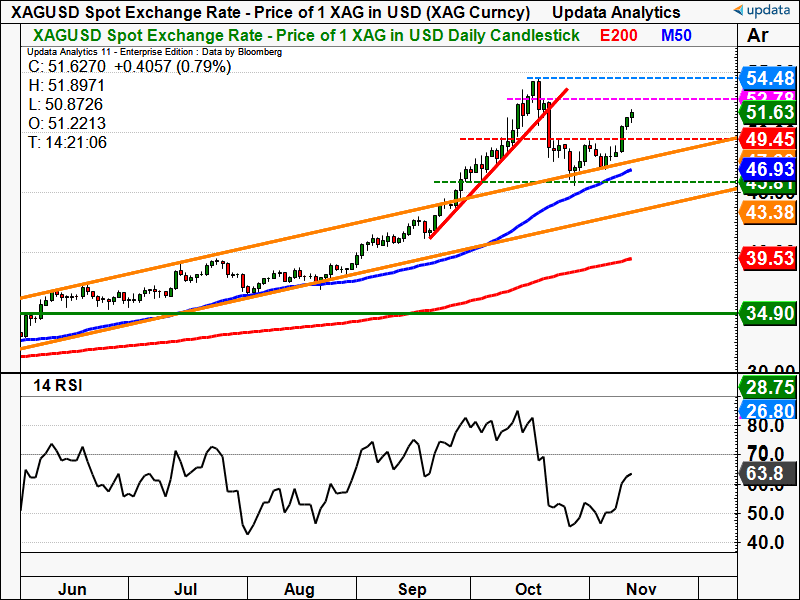Screen dimensions: 800x600
Task: Click the green 34.90 support level tag
Action: tap(767, 314)
